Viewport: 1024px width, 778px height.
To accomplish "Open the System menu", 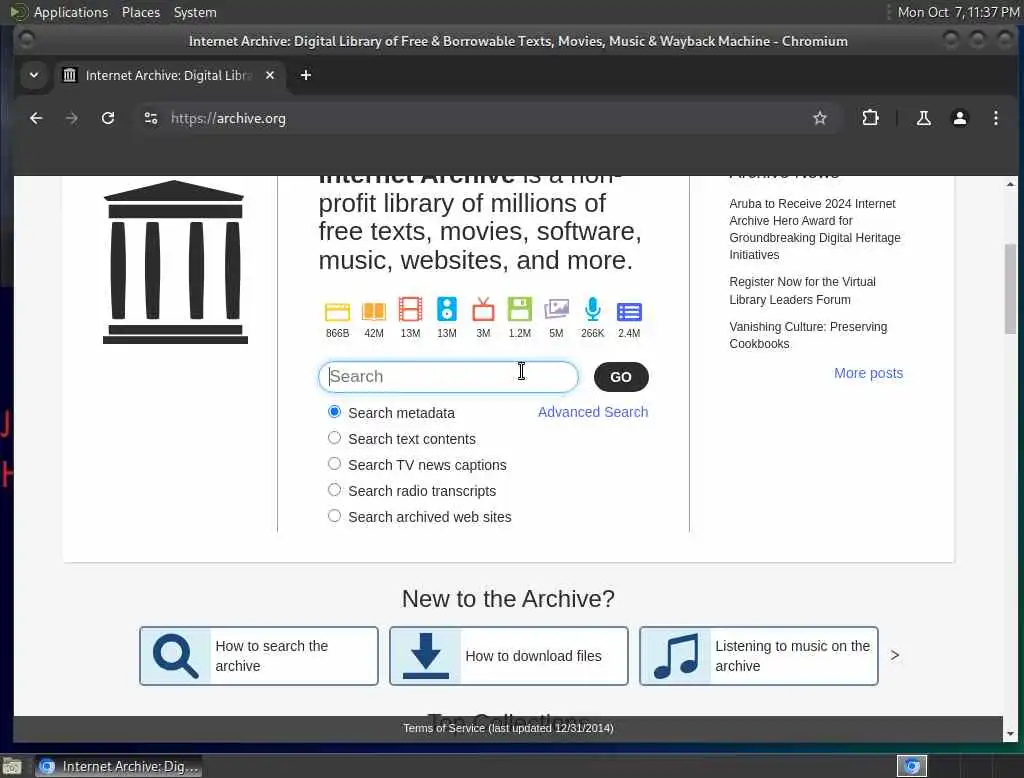I will [195, 12].
